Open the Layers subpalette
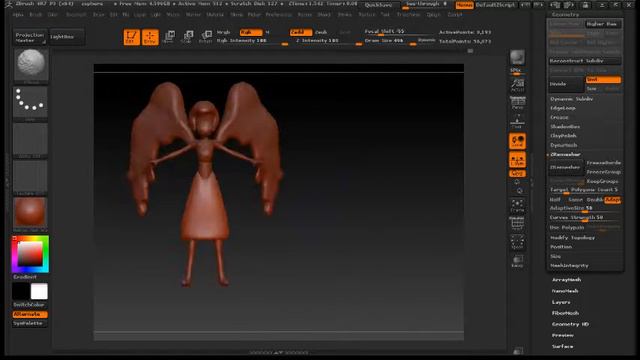The width and height of the screenshot is (640, 360). [x=561, y=302]
